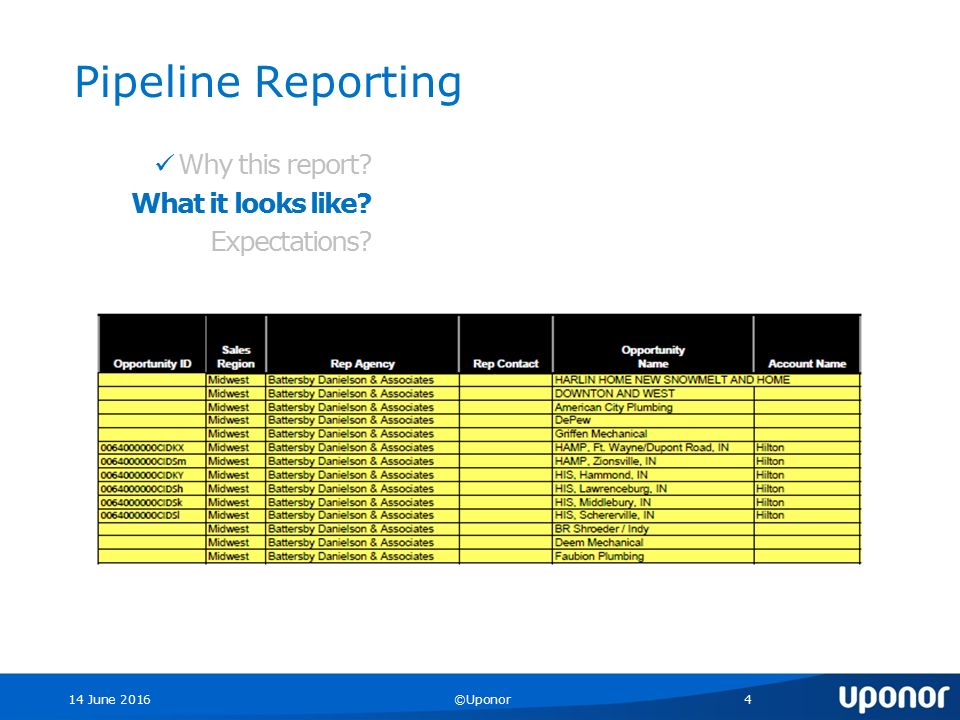Viewport: 960px width, 720px height.
Task: Click the DePew opportunity cell
Action: pos(653,421)
